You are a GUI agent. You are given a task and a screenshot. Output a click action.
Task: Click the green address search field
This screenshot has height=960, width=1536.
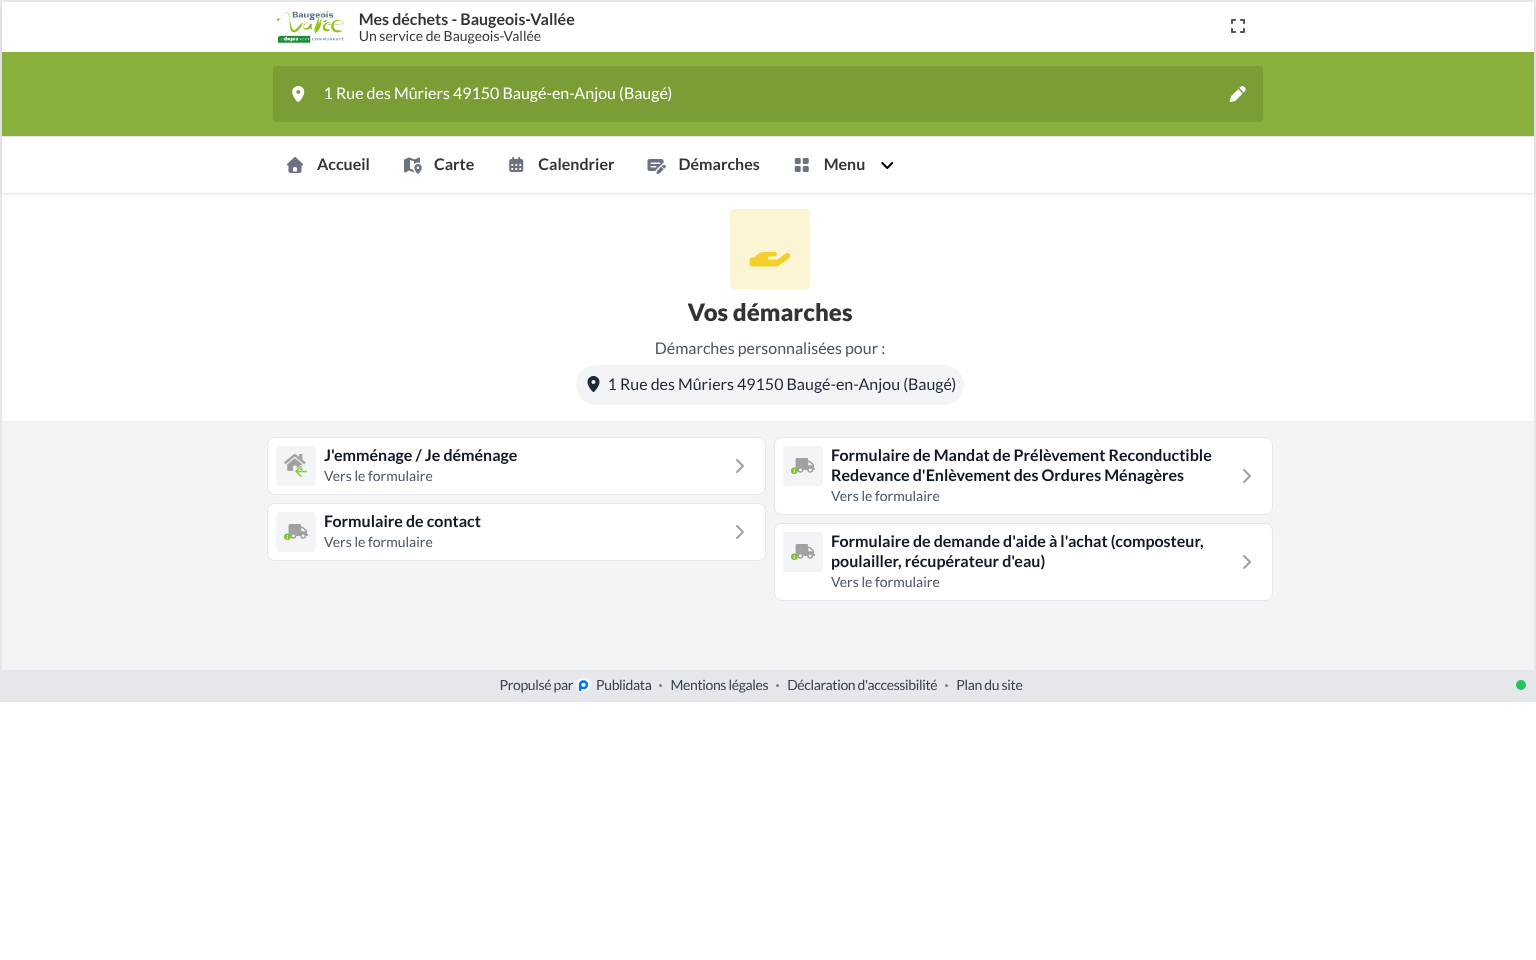point(768,94)
